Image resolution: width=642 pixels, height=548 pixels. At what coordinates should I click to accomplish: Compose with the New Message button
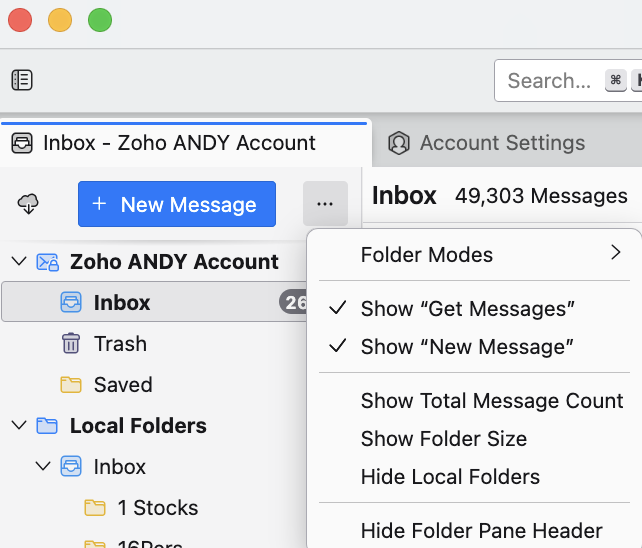tap(176, 204)
